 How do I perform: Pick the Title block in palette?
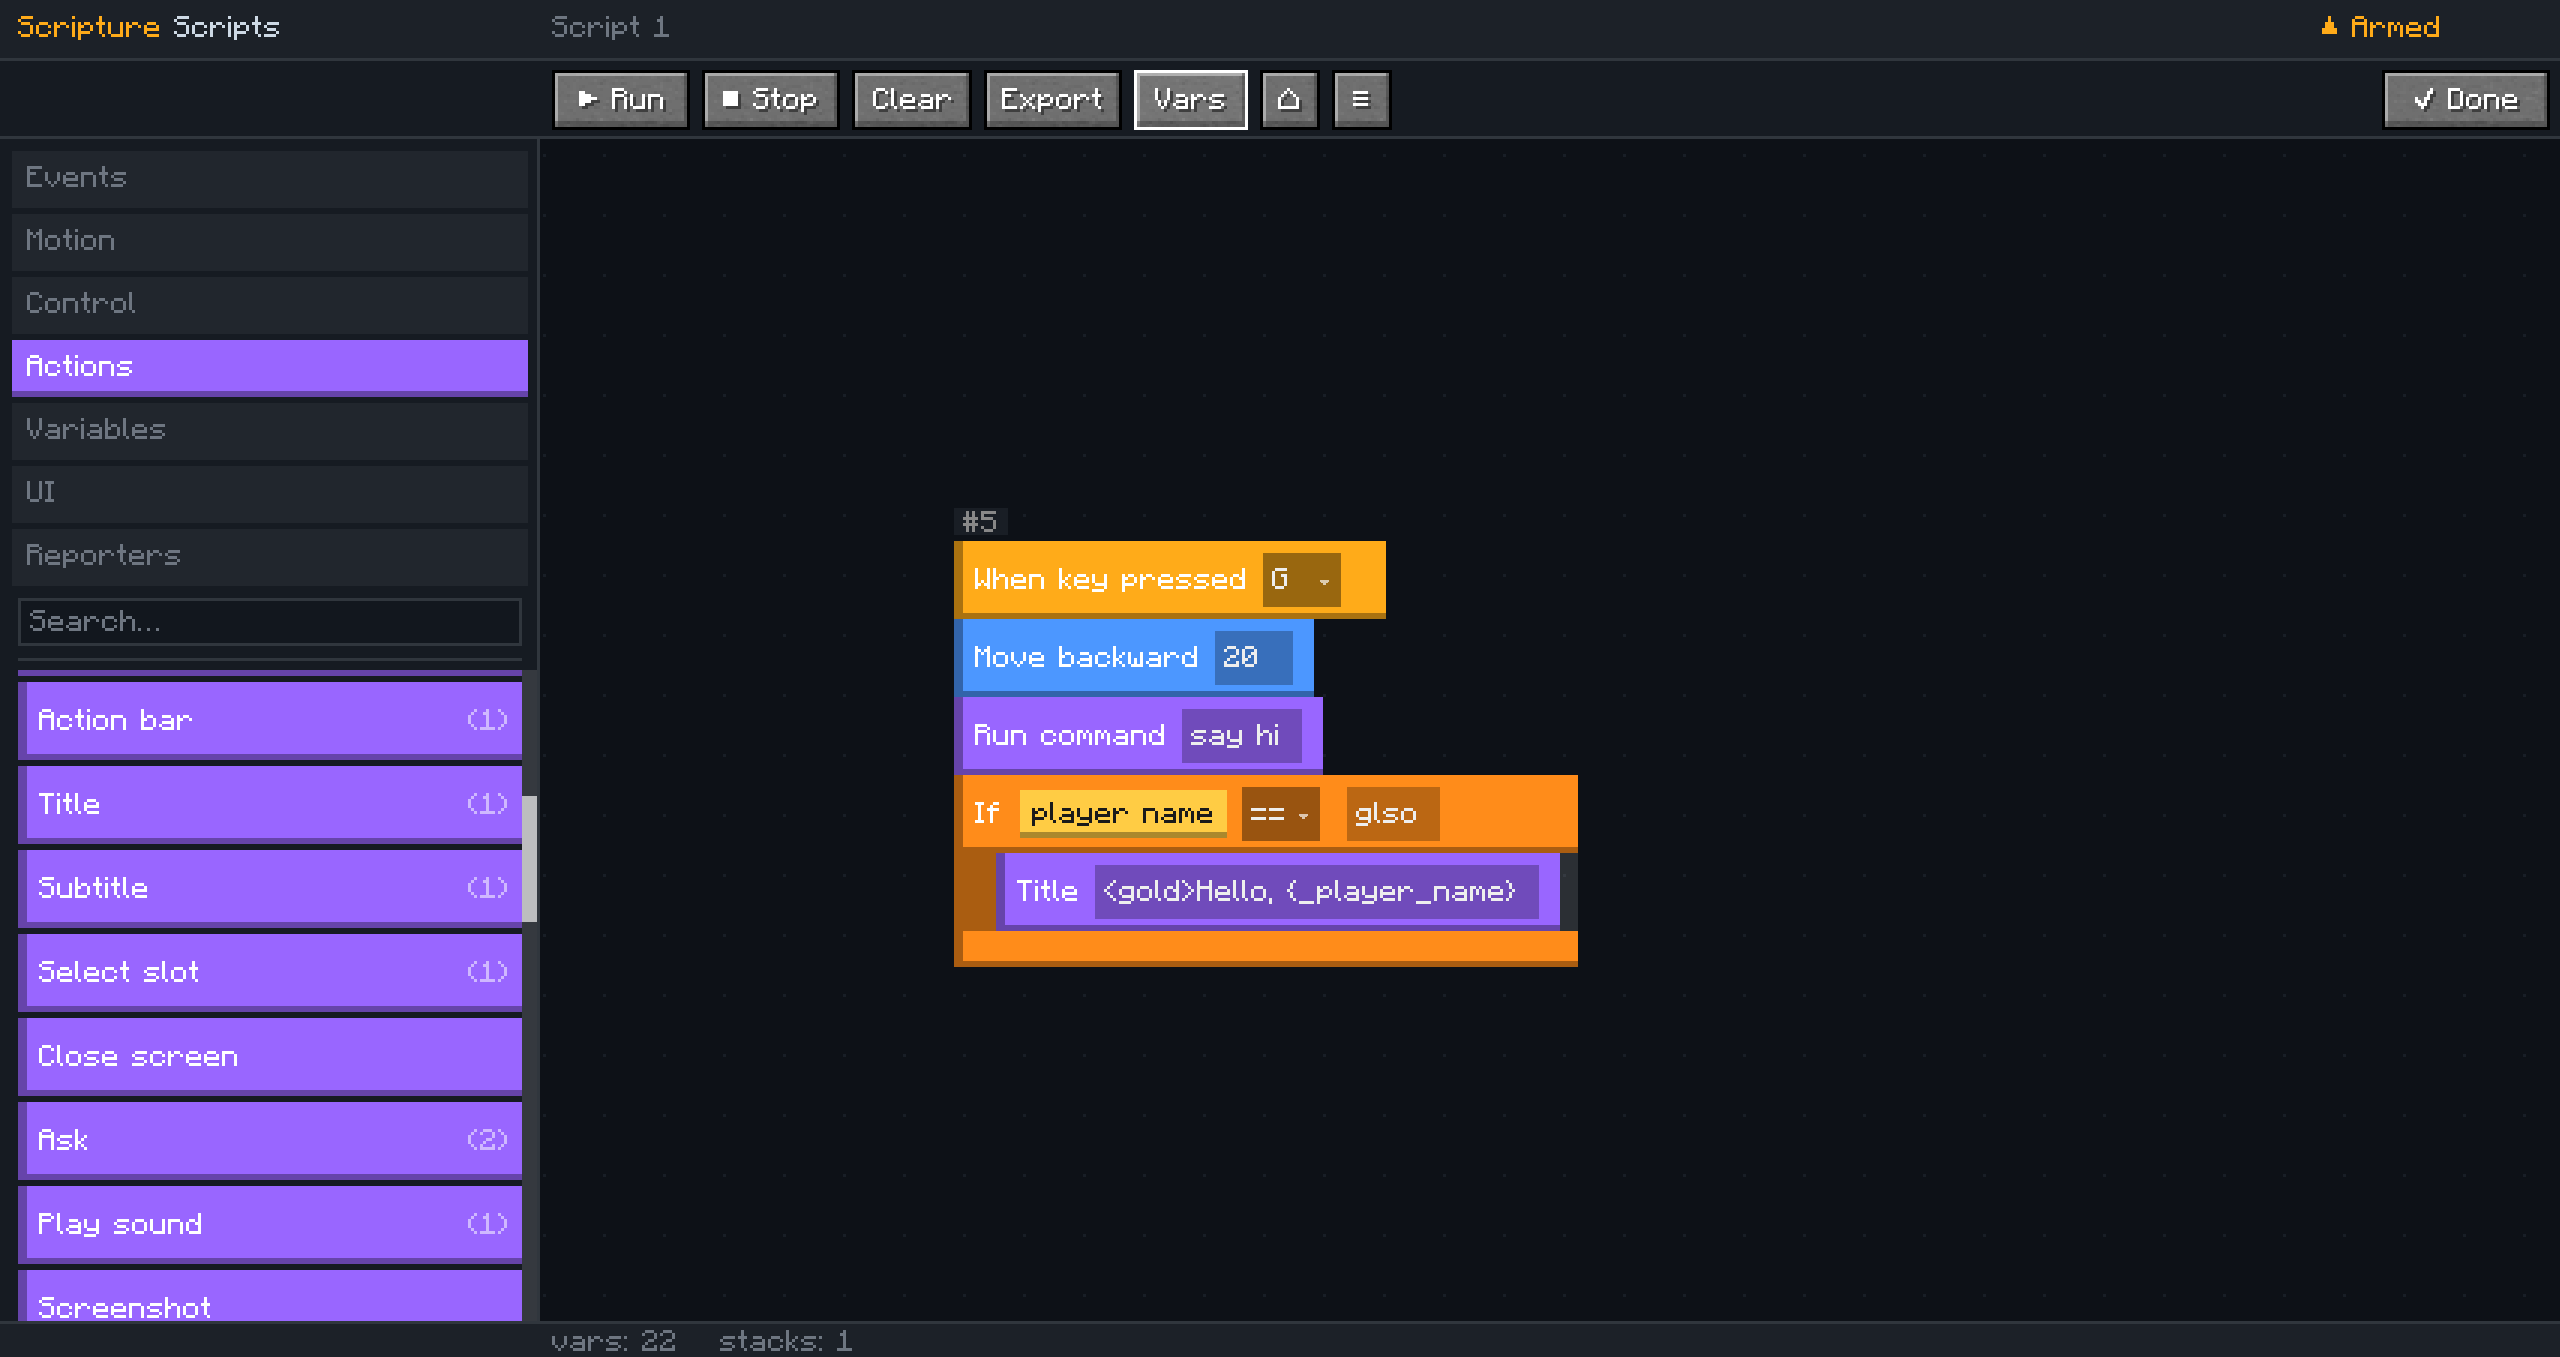click(x=270, y=804)
